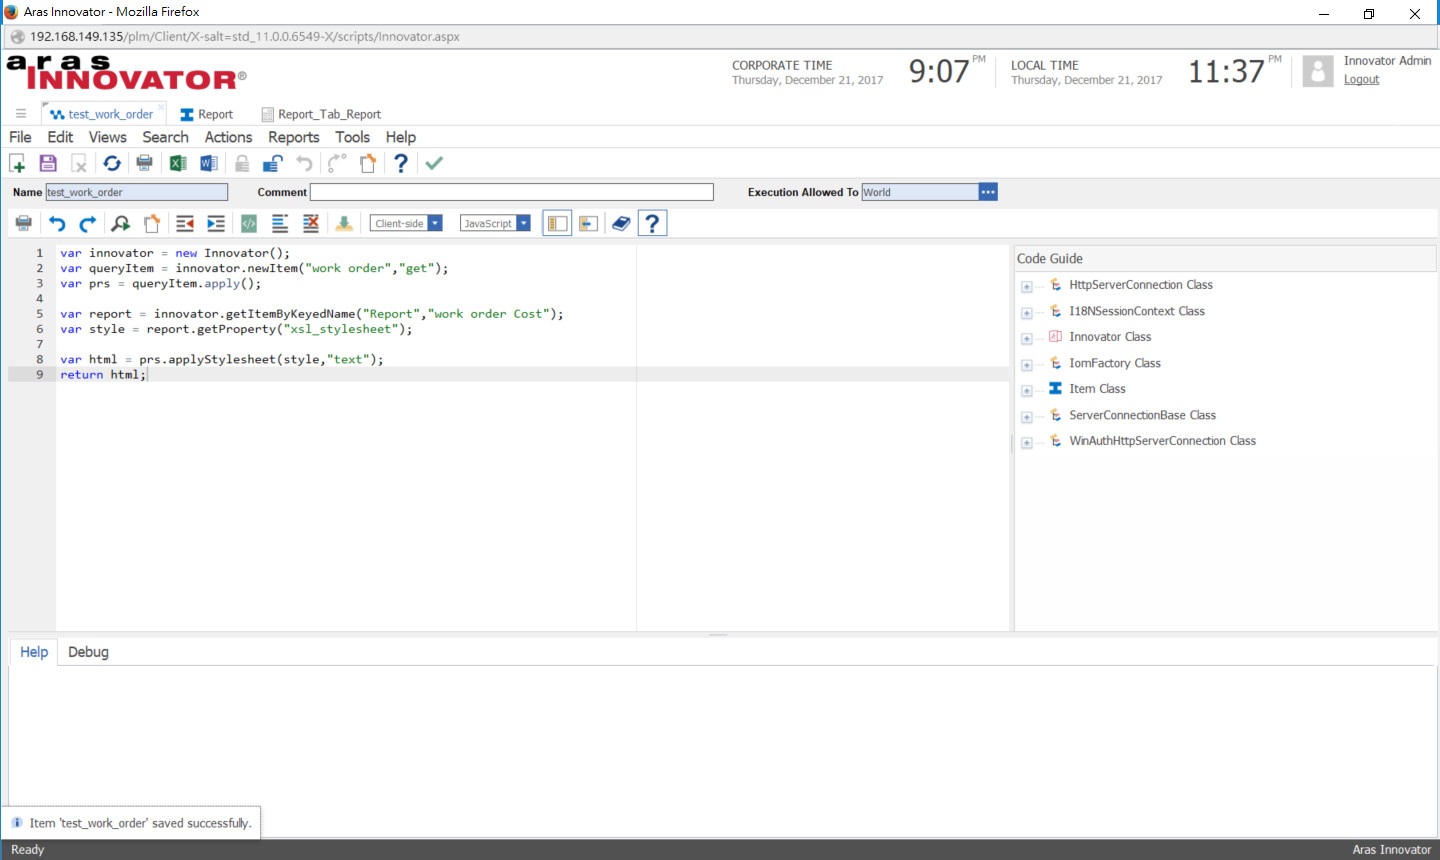1440x860 pixels.
Task: Redo edit in code editor toolbar
Action: (88, 223)
